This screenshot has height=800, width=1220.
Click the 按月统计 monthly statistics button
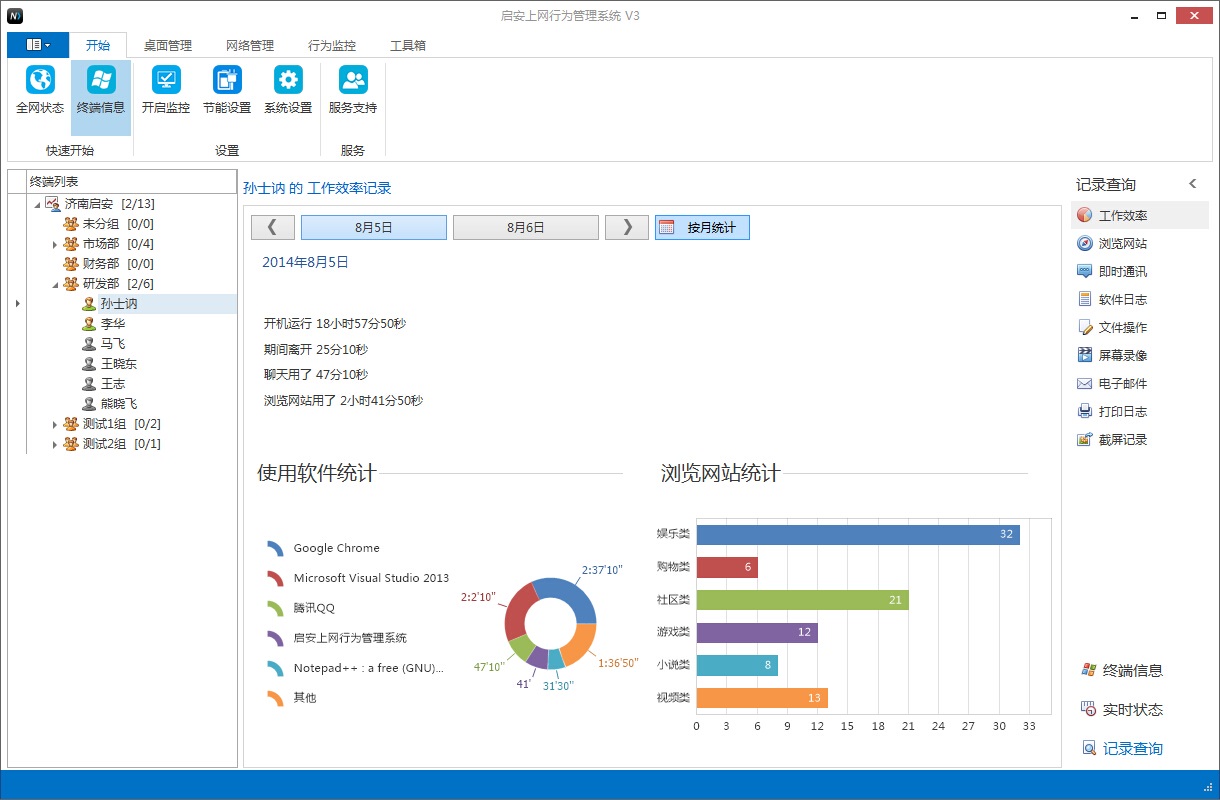click(702, 227)
